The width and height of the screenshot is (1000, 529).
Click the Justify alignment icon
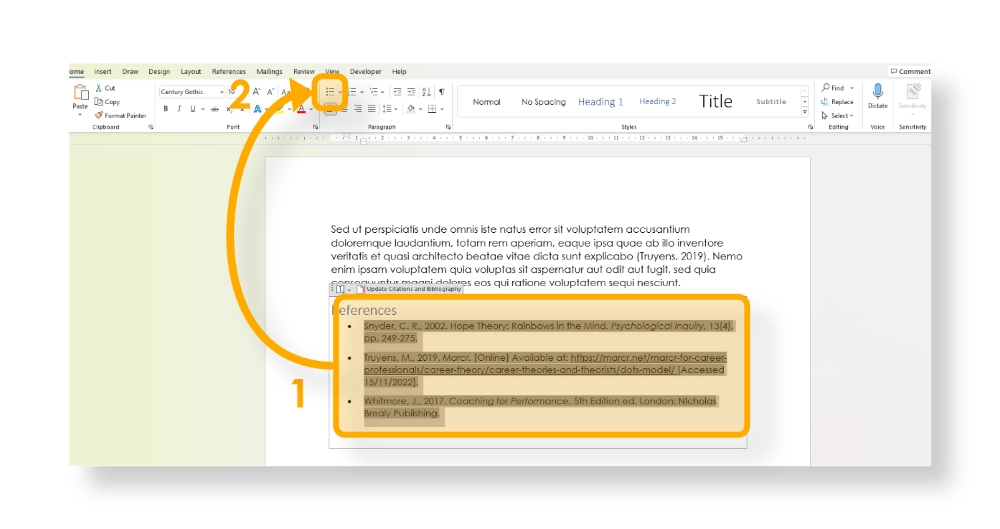pyautogui.click(x=371, y=108)
